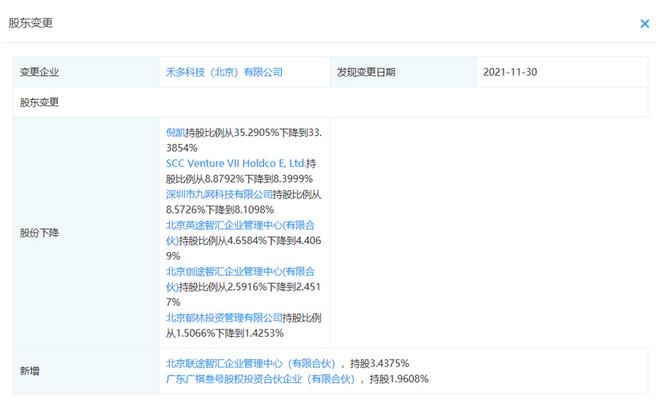The height and width of the screenshot is (402, 669).
Task: Open 北京郁林投资管理有限公司 link
Action: [x=224, y=318]
